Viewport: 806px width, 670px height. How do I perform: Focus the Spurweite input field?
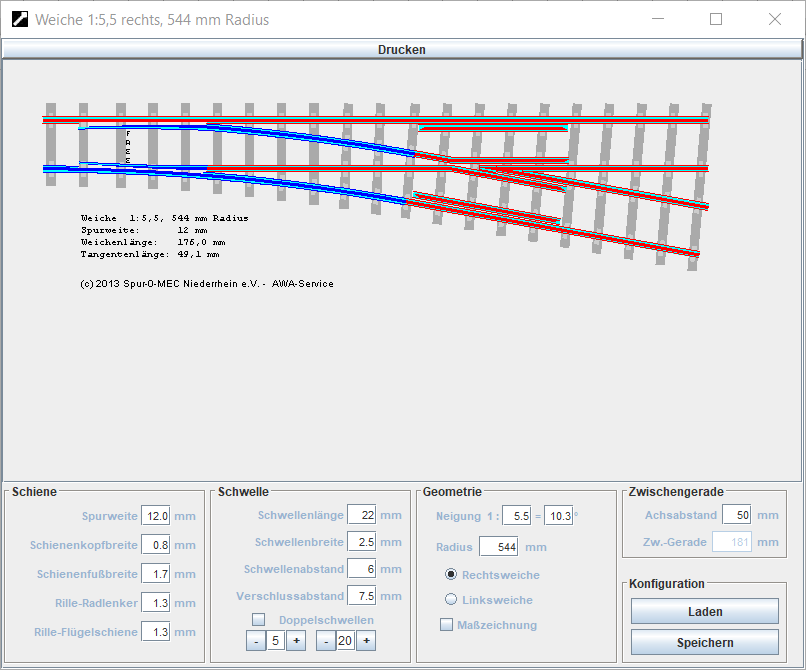(156, 516)
